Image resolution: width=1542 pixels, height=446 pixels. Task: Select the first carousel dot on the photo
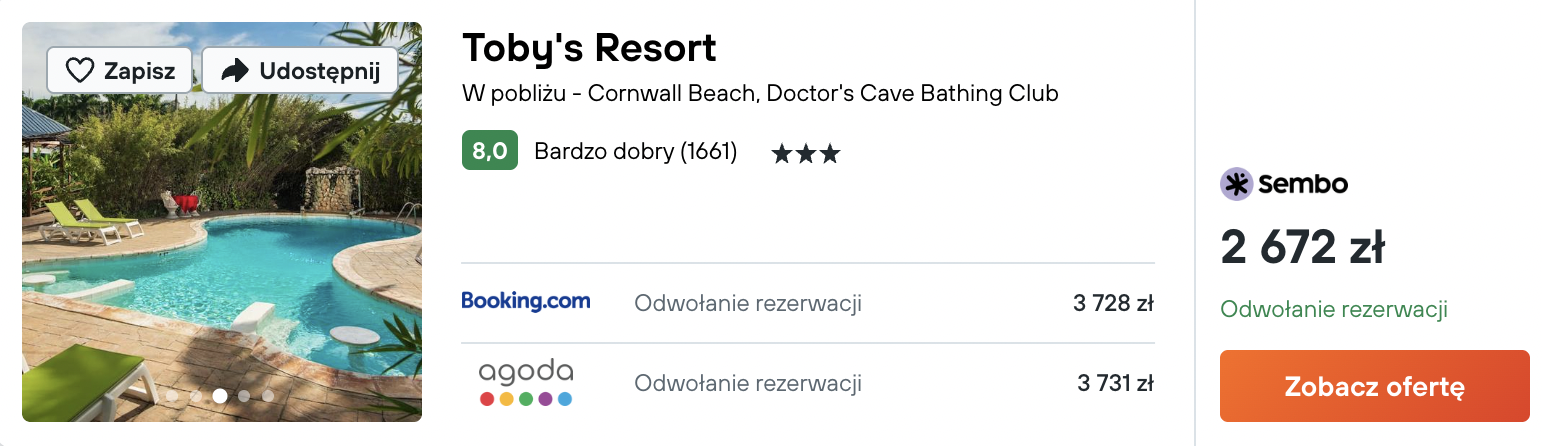click(x=172, y=396)
